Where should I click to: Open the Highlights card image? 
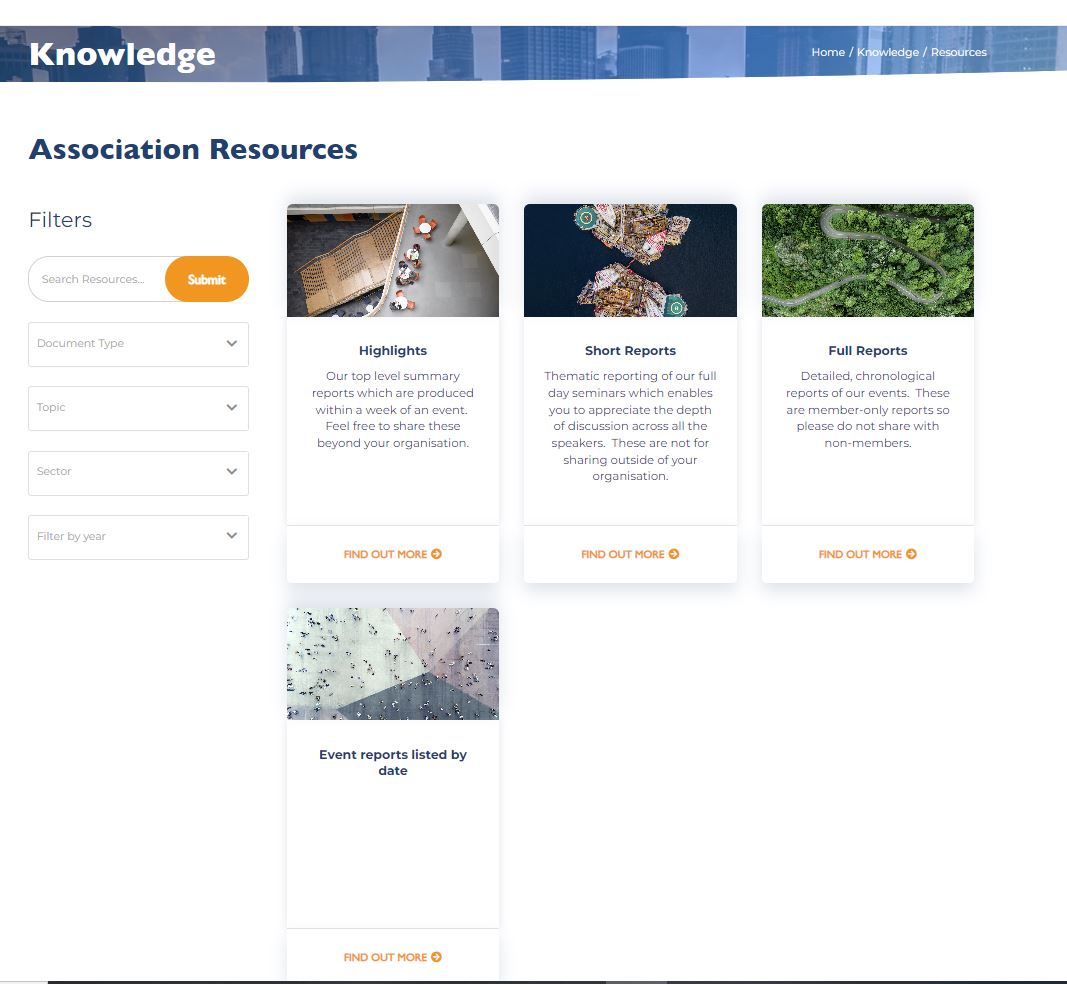393,260
